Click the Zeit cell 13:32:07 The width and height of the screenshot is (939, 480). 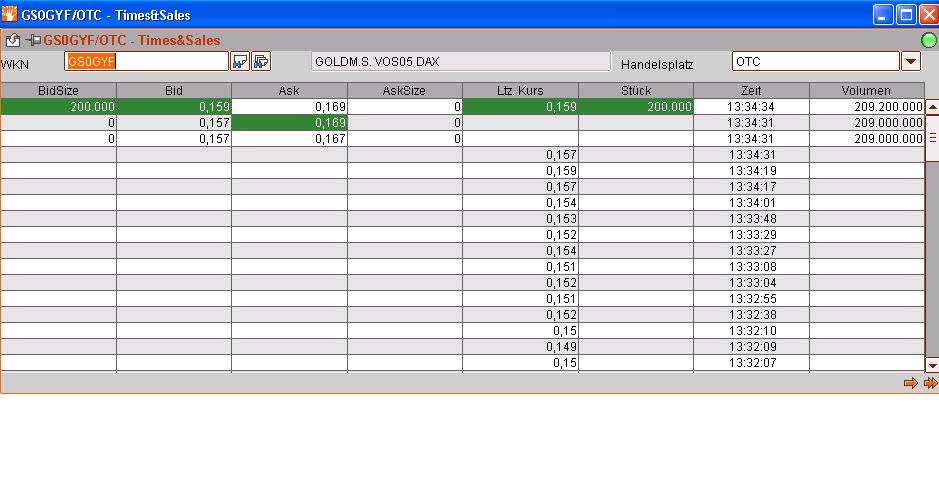click(x=752, y=363)
